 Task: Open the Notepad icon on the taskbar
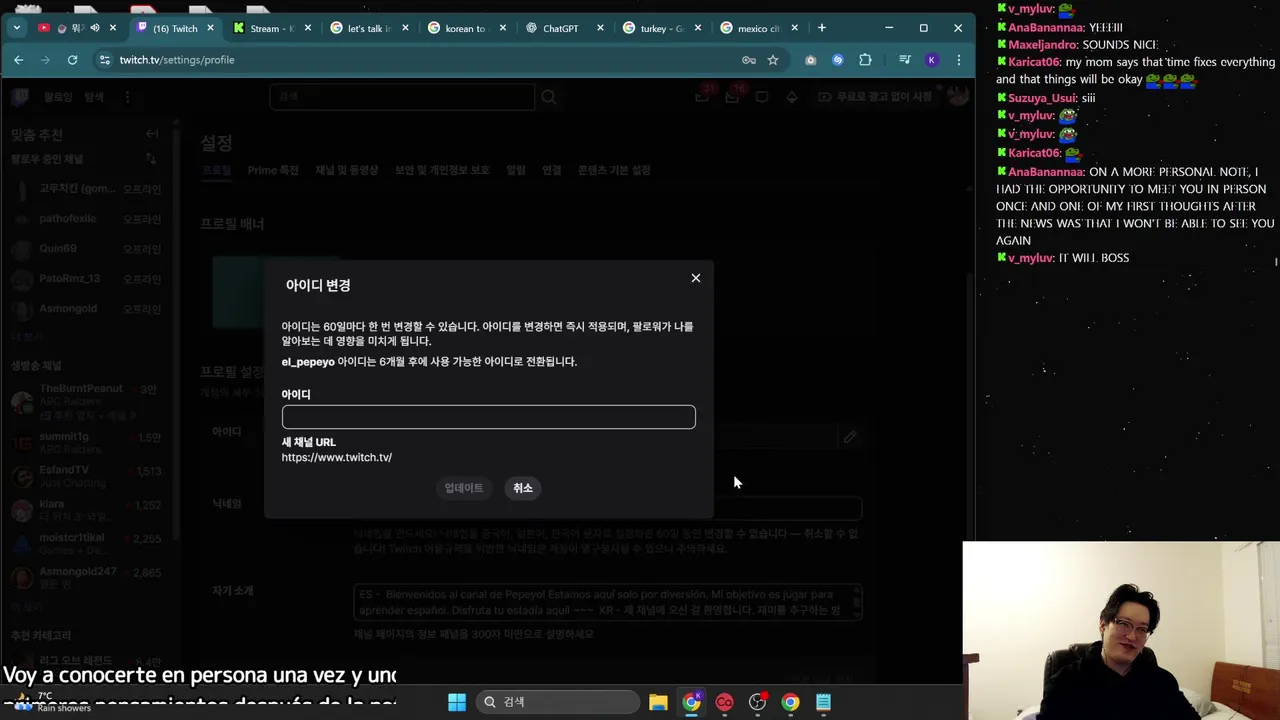[x=823, y=702]
